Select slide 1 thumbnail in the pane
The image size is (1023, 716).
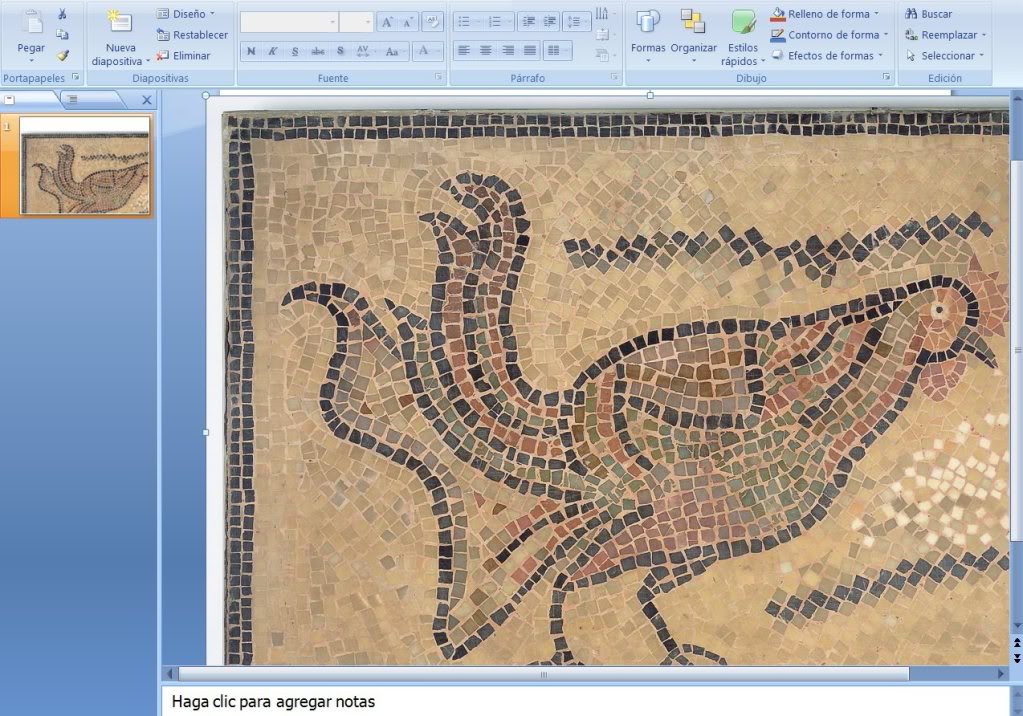point(85,166)
